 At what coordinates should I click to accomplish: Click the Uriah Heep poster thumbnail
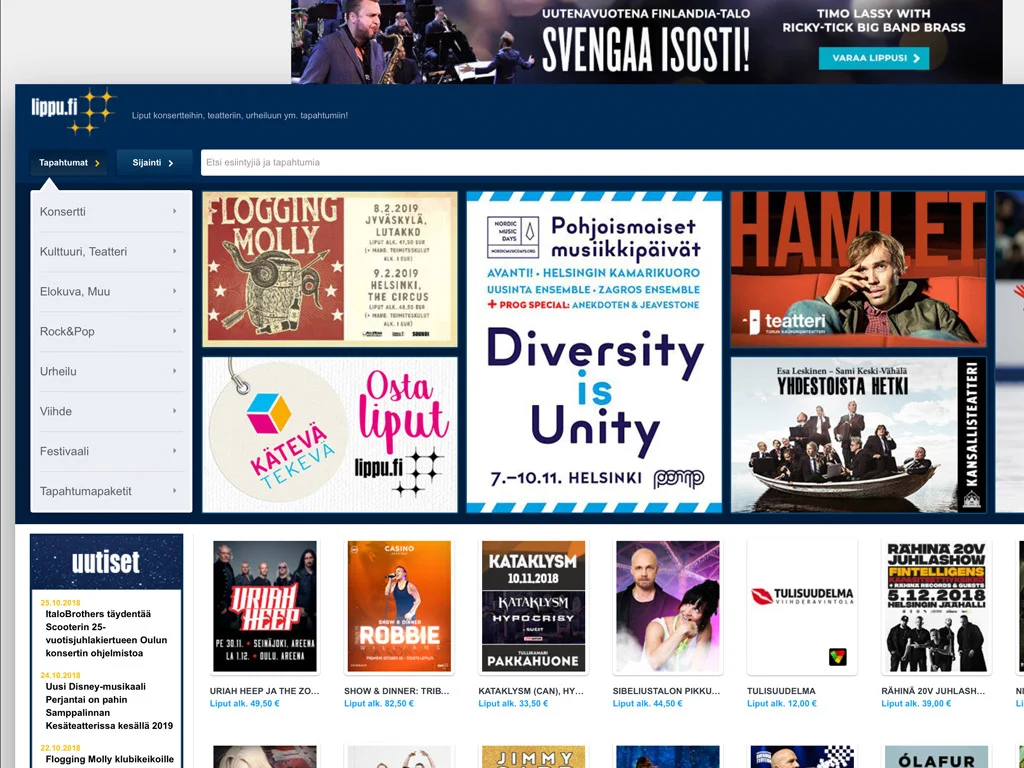[x=265, y=607]
